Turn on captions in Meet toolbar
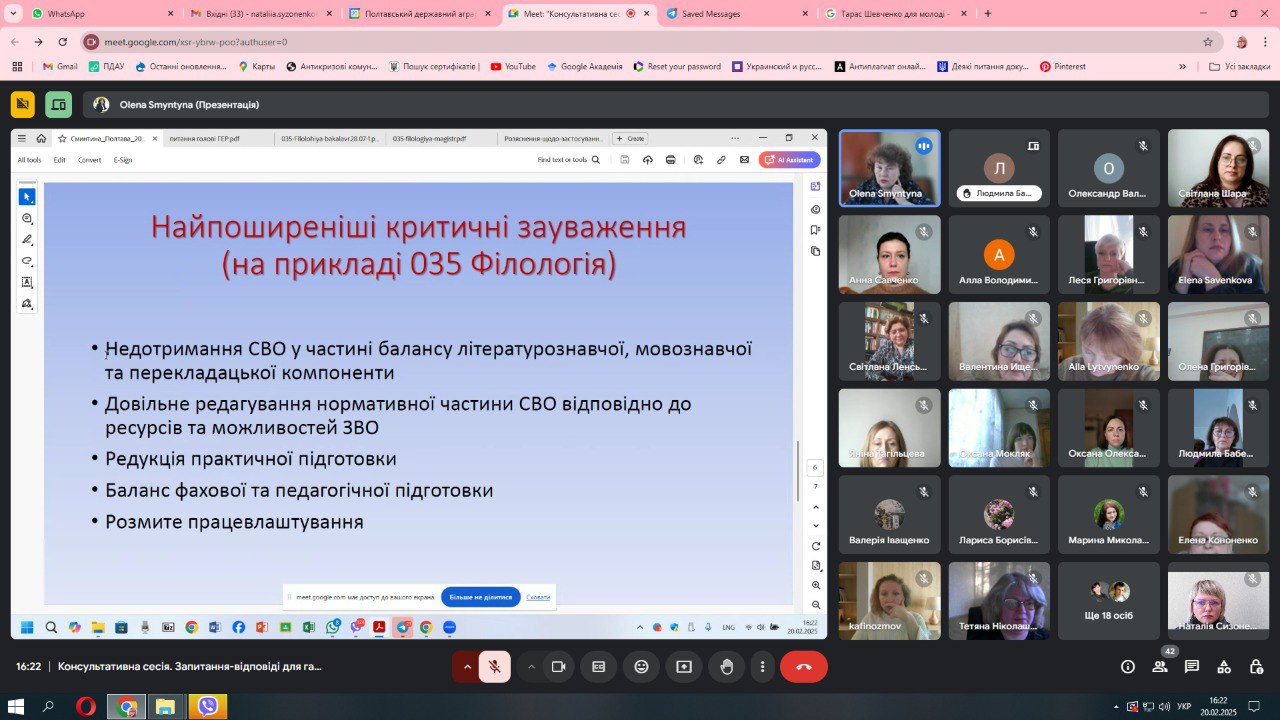 coord(599,667)
